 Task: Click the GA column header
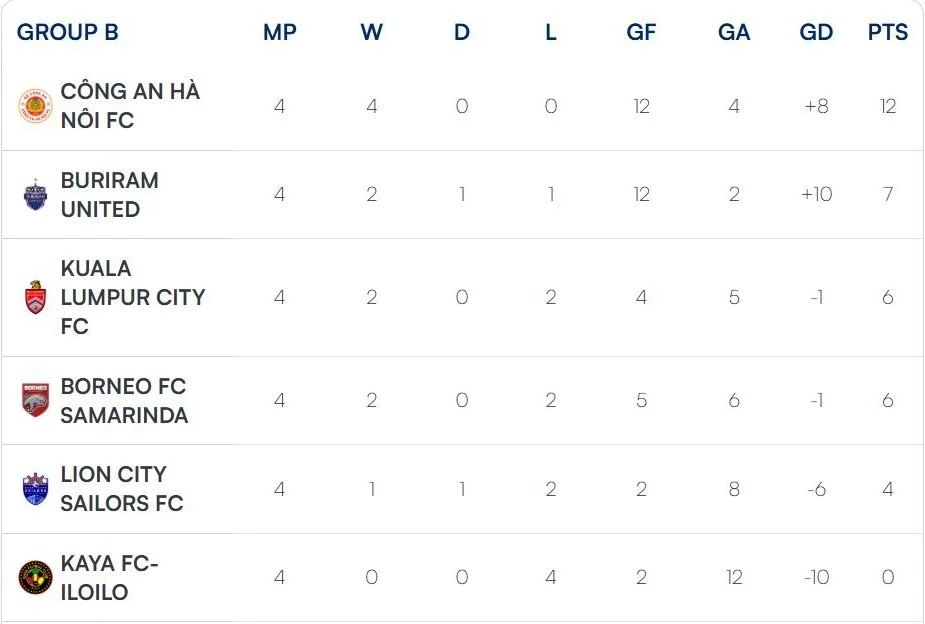(733, 32)
